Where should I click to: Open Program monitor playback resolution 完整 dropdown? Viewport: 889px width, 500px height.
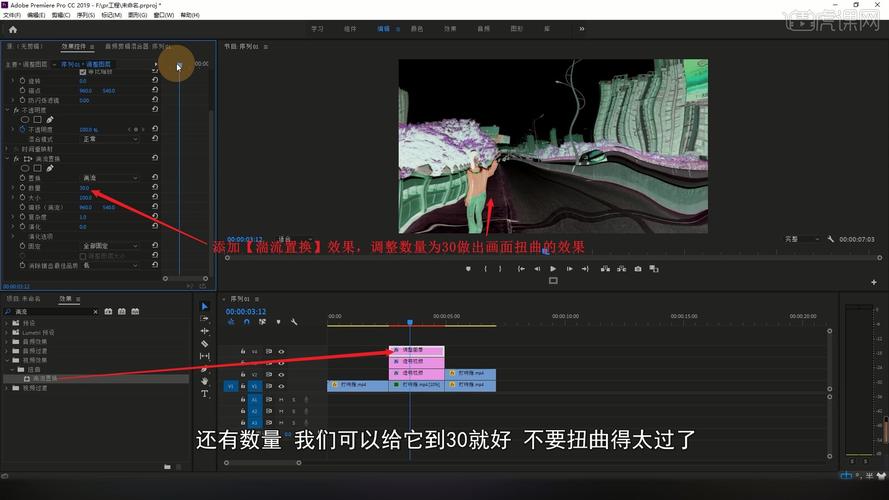(801, 239)
